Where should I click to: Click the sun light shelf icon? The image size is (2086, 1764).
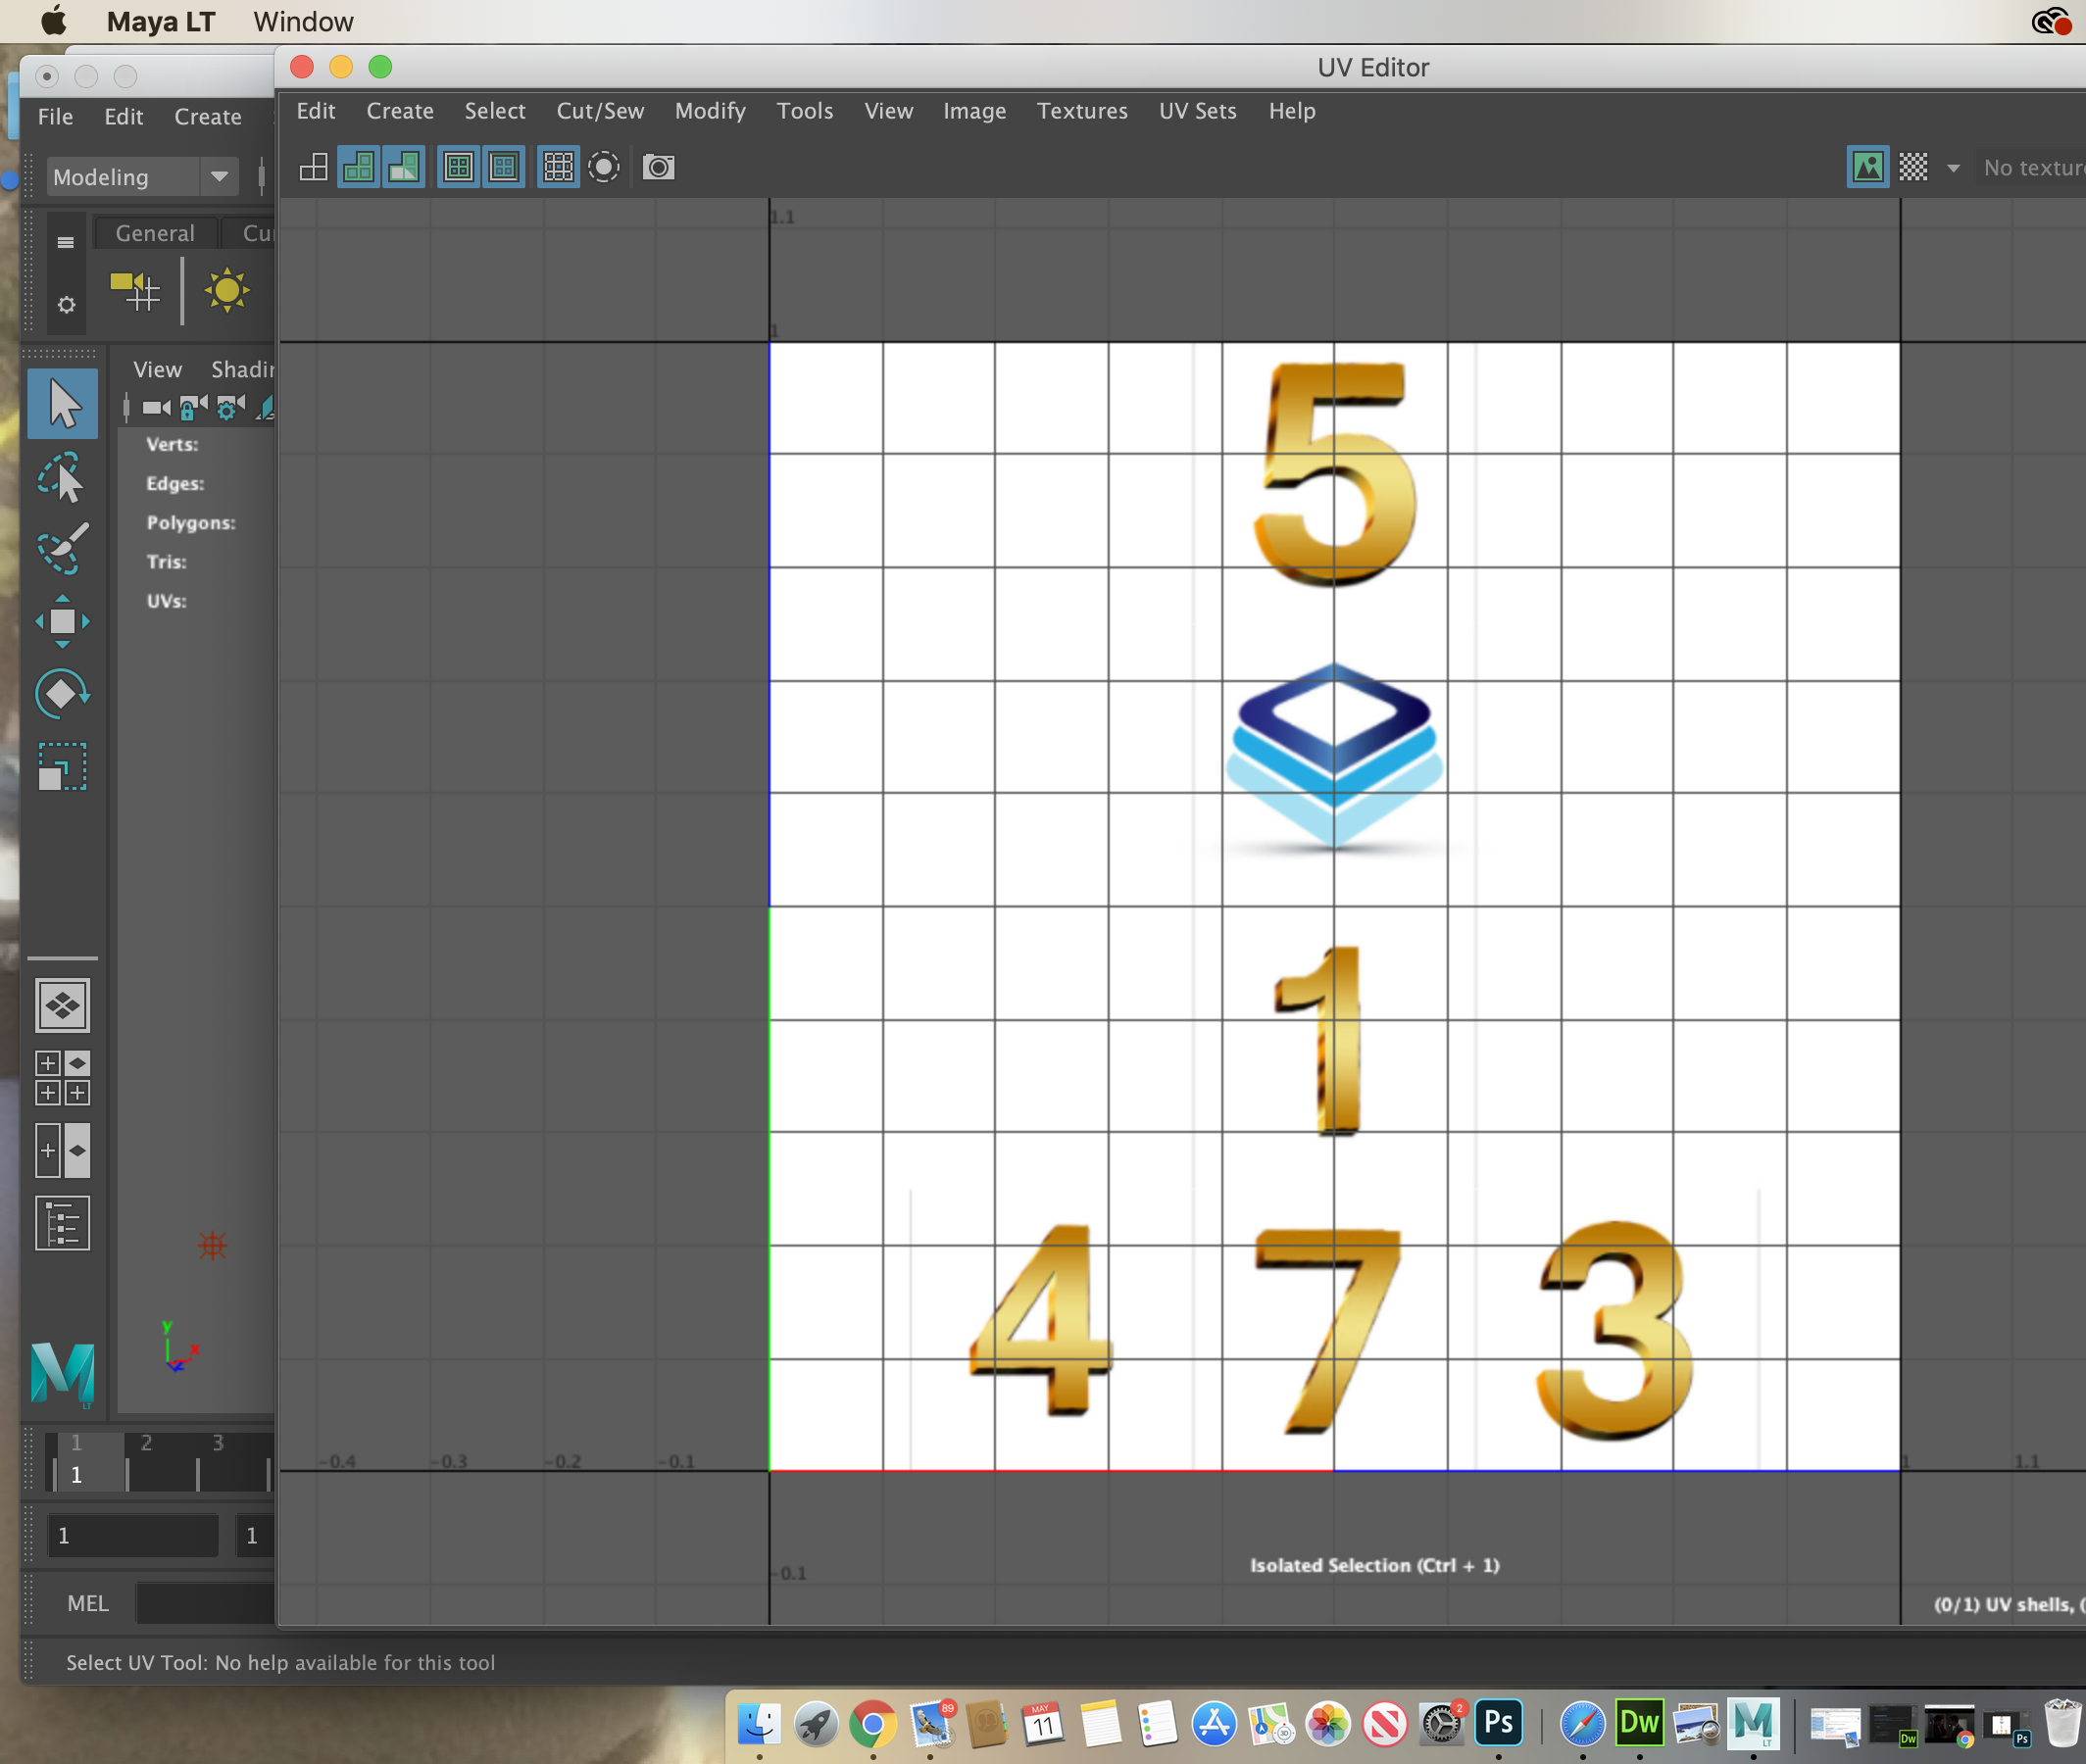coord(227,291)
